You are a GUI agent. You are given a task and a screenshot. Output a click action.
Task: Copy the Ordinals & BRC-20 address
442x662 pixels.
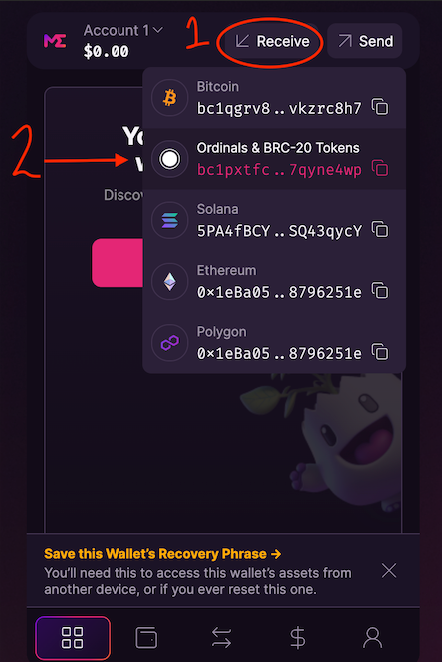[380, 168]
